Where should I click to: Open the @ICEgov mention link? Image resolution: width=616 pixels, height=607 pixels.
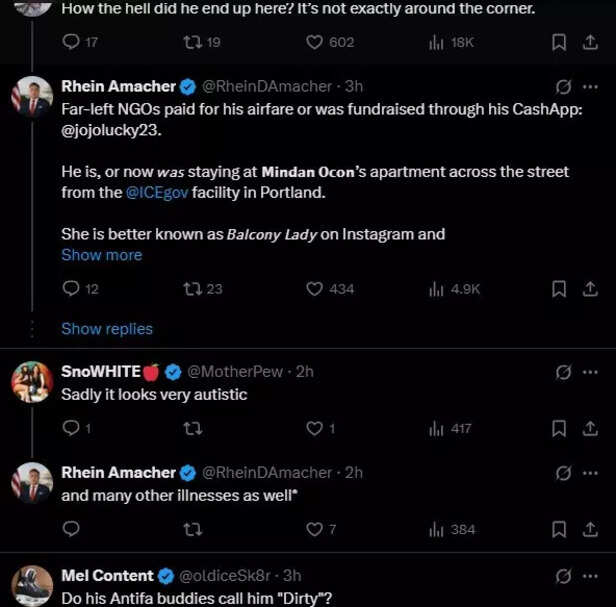click(158, 192)
